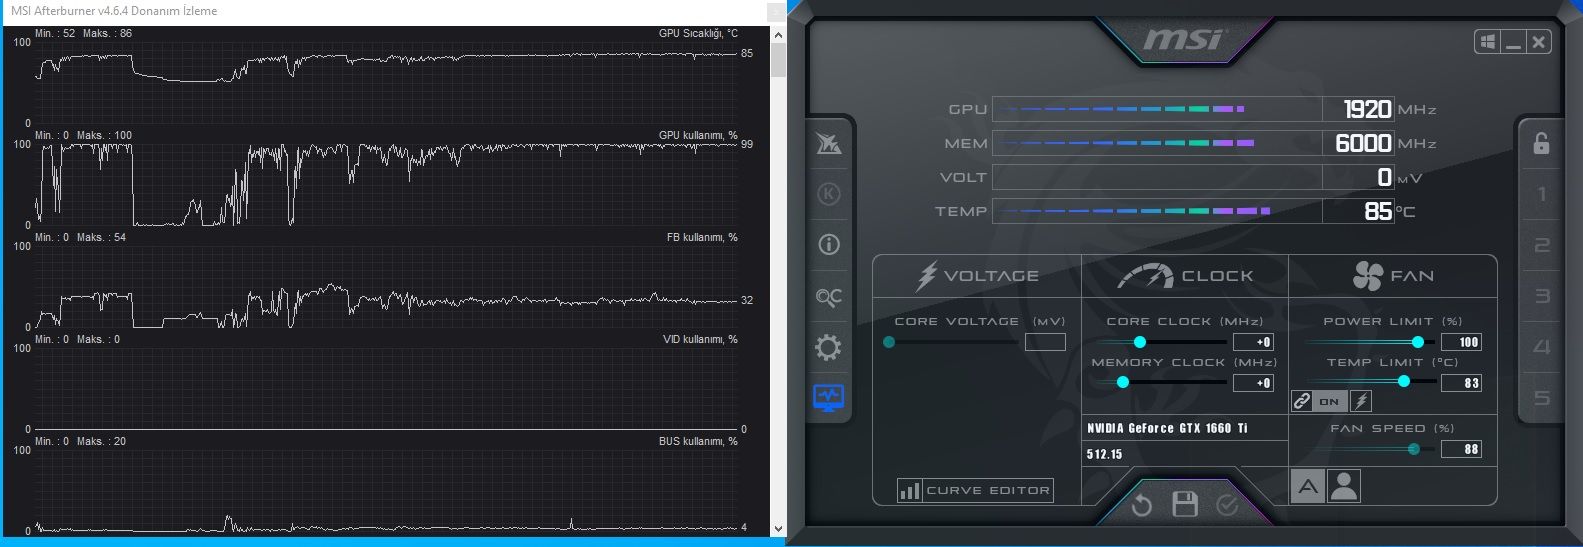Open the Curve Editor button

click(x=975, y=490)
